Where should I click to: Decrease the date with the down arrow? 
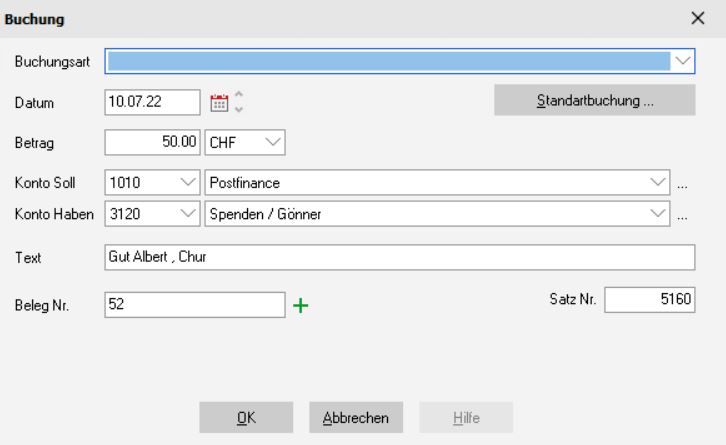click(238, 108)
